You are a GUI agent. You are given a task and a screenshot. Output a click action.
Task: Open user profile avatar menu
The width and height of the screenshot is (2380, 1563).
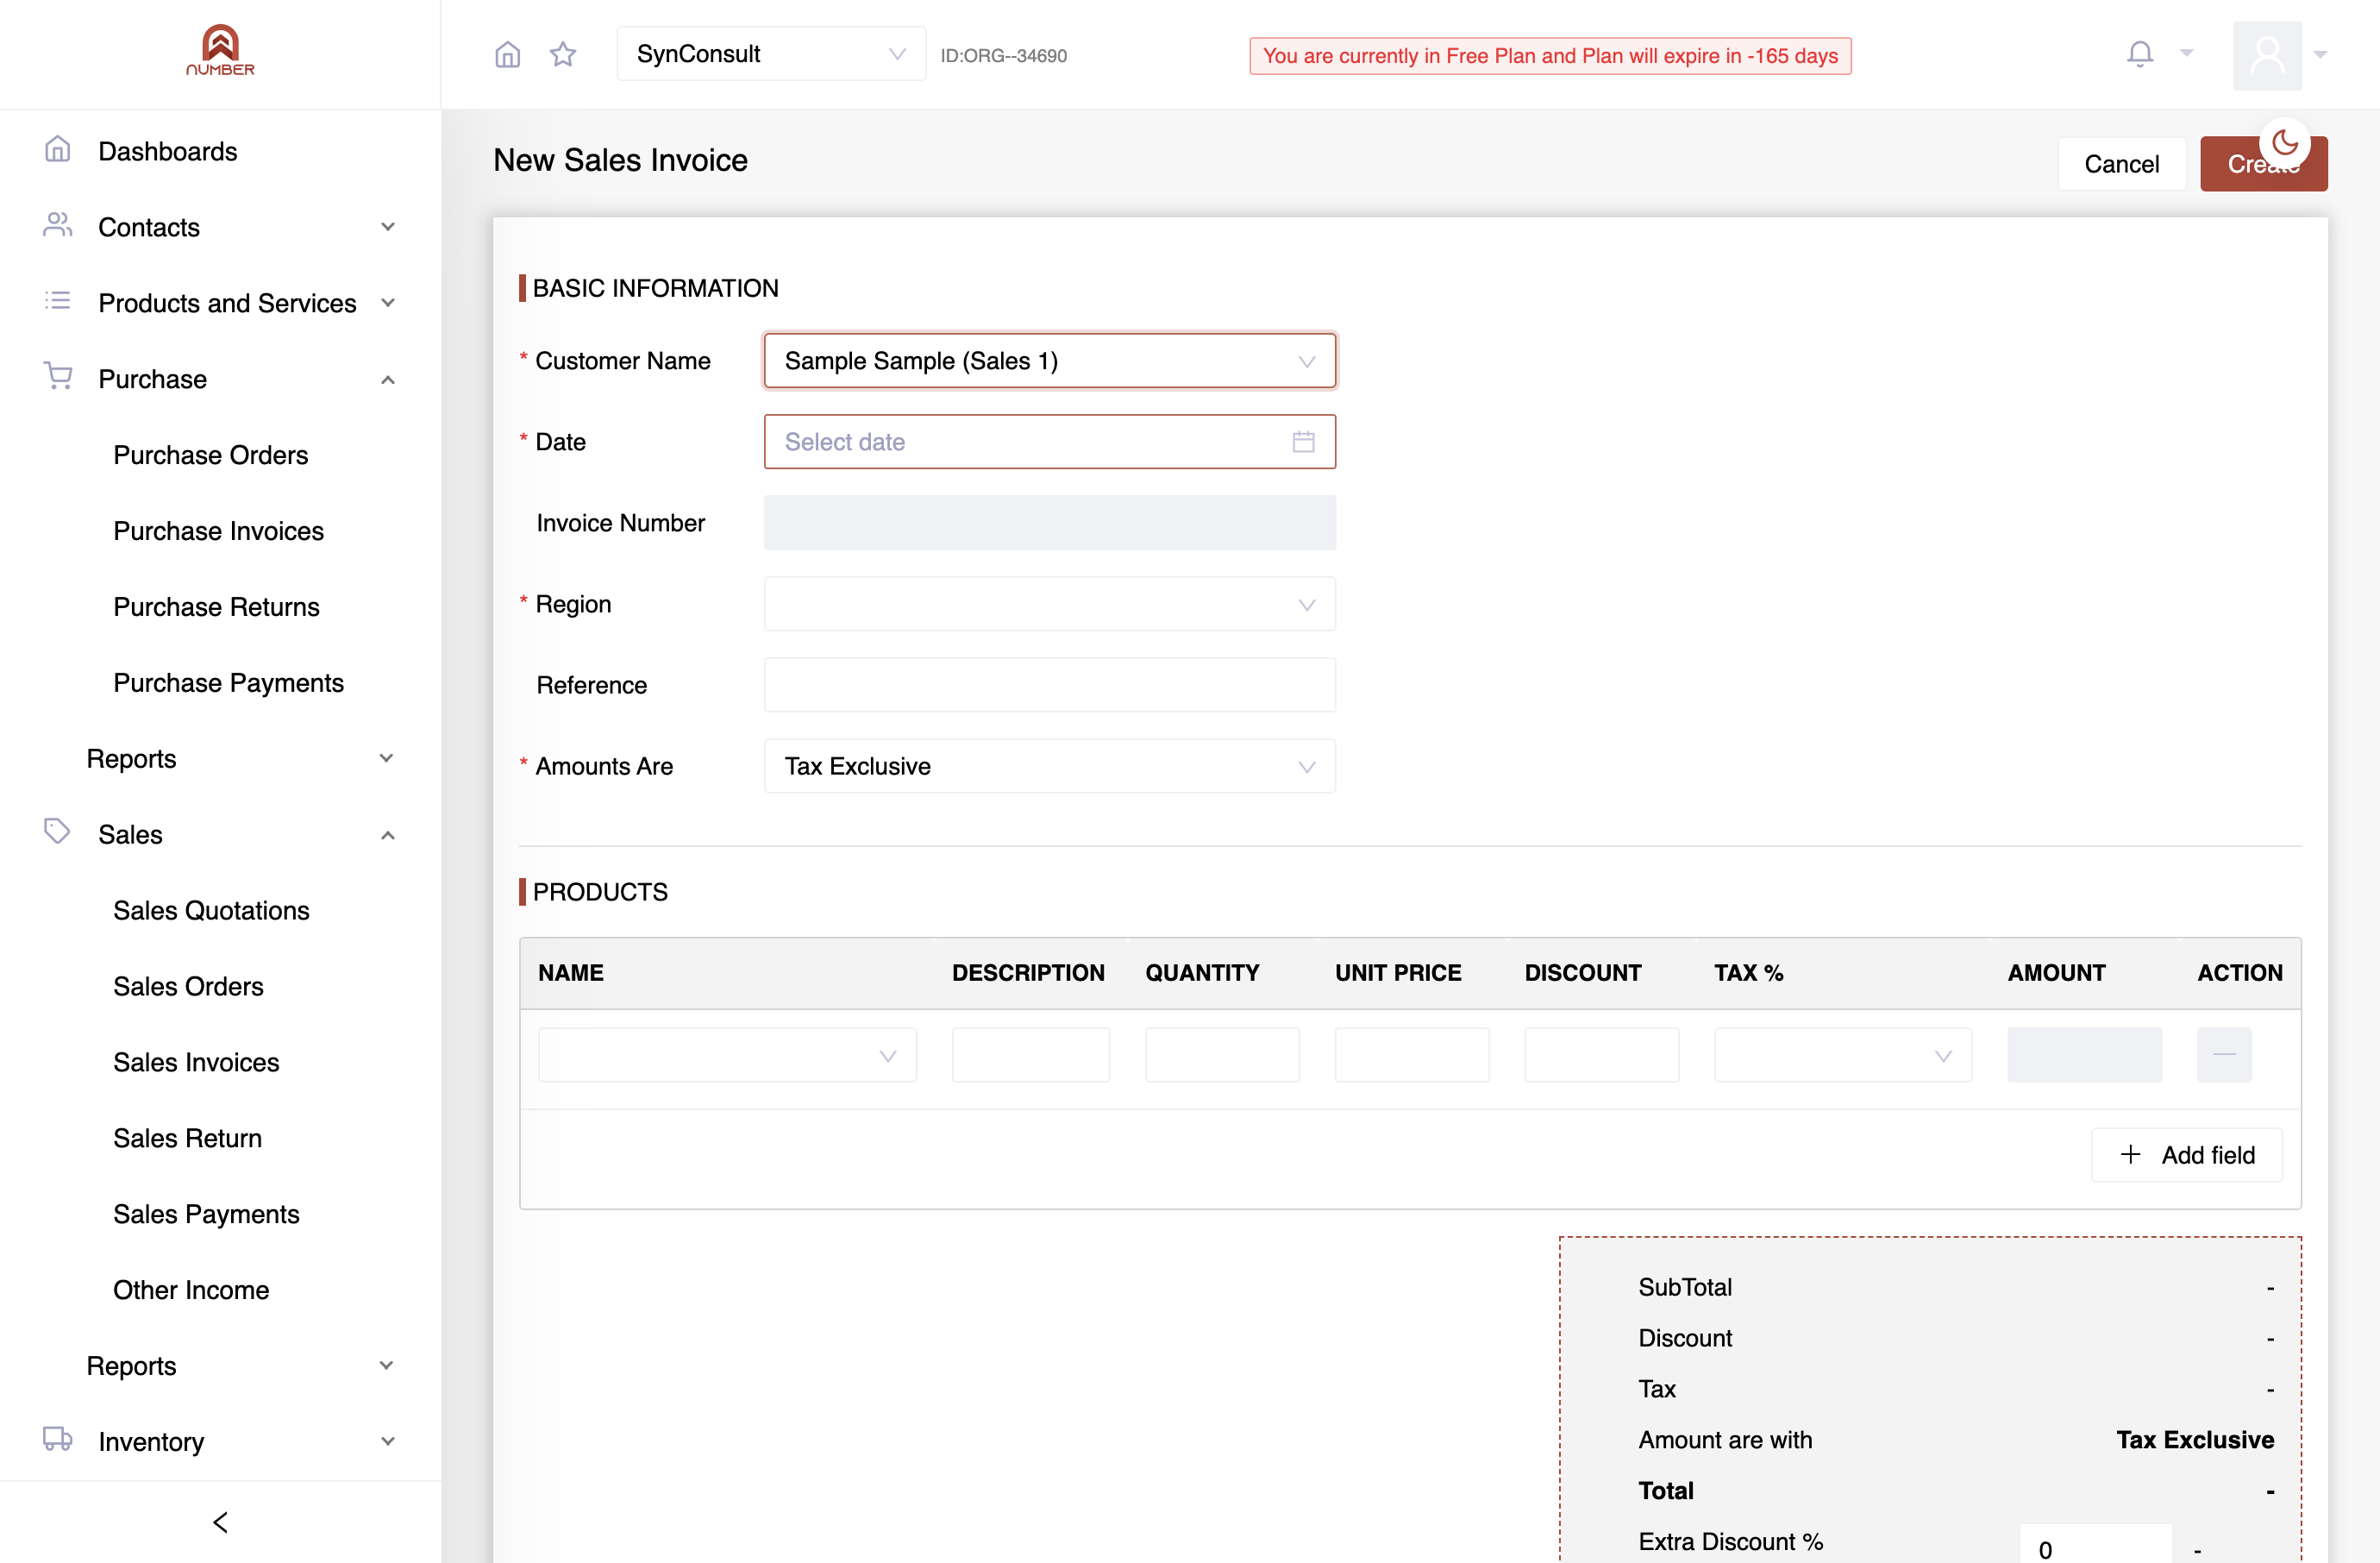(2267, 55)
